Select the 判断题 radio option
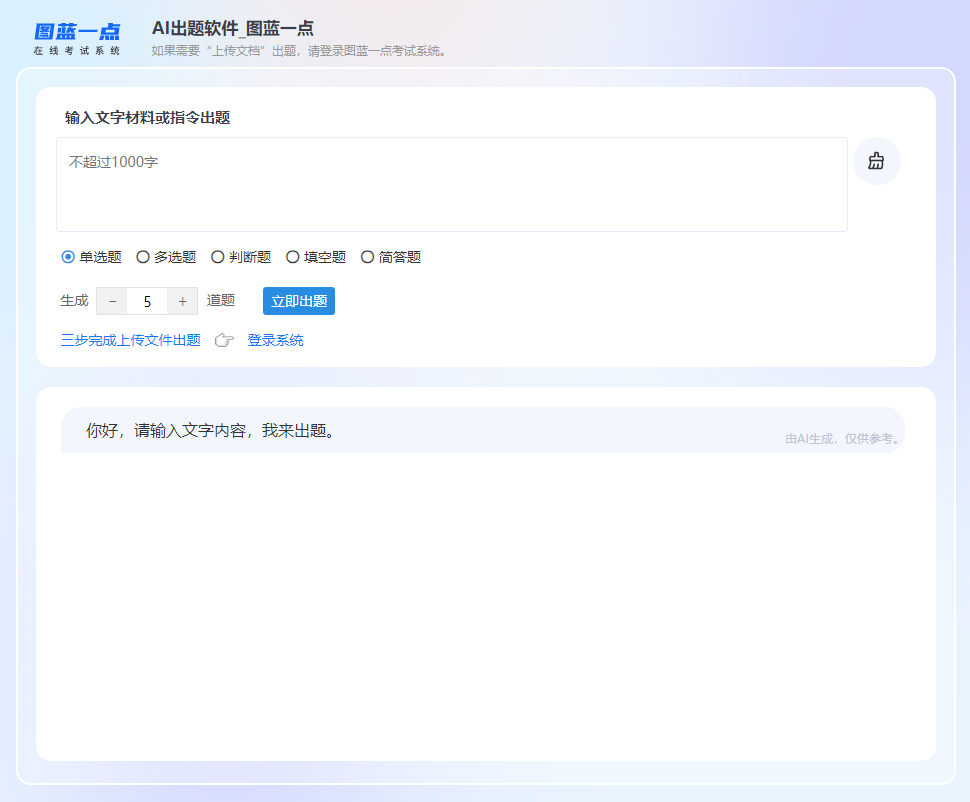The width and height of the screenshot is (970, 802). (218, 257)
